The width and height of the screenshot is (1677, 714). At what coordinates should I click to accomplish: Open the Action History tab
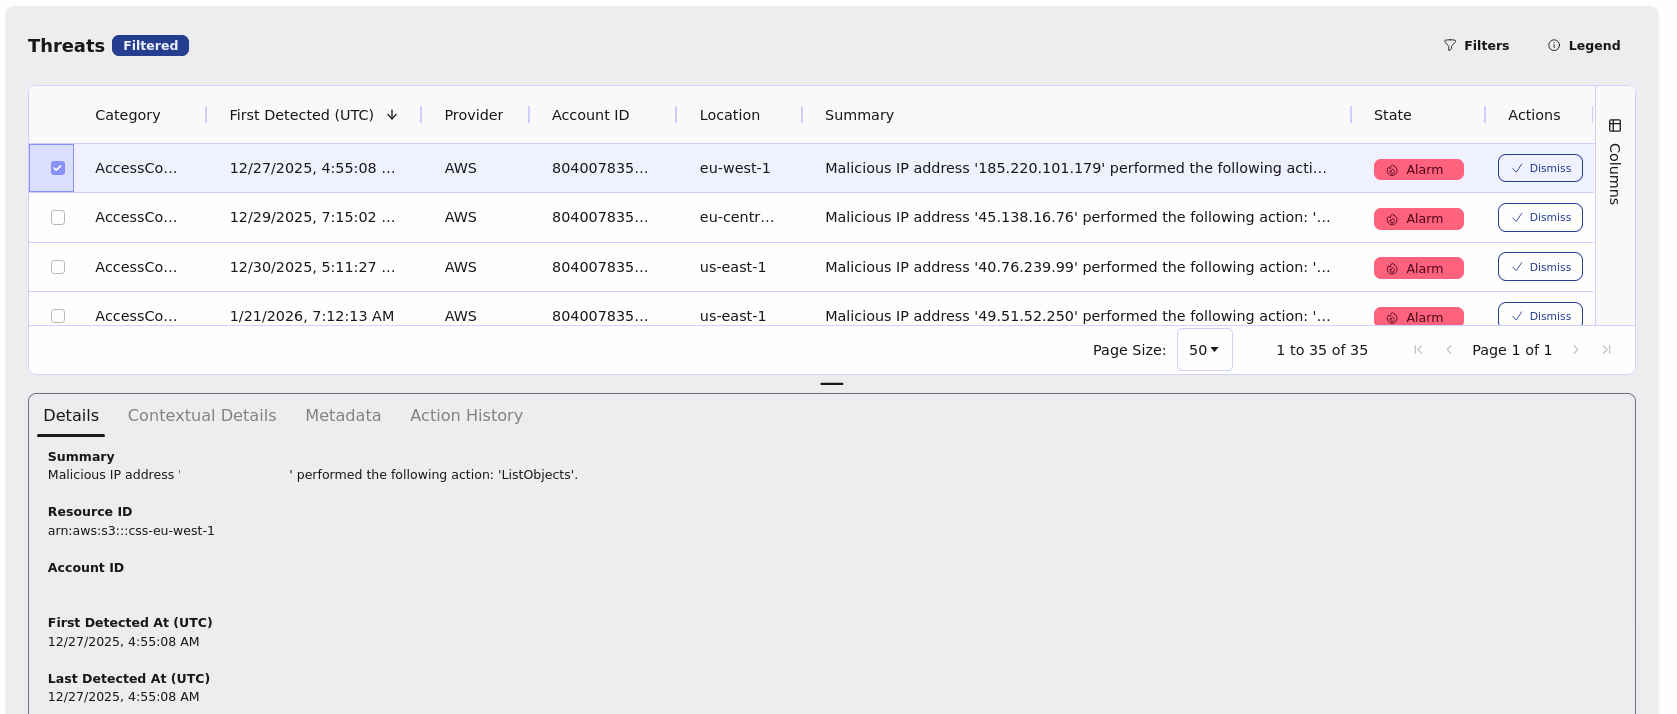(466, 416)
